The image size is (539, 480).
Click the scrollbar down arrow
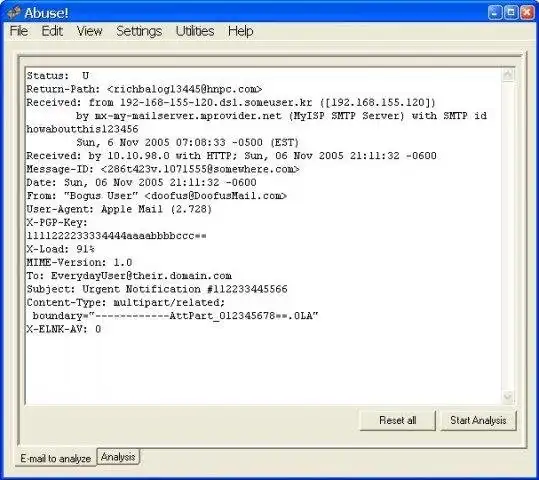pos(508,396)
